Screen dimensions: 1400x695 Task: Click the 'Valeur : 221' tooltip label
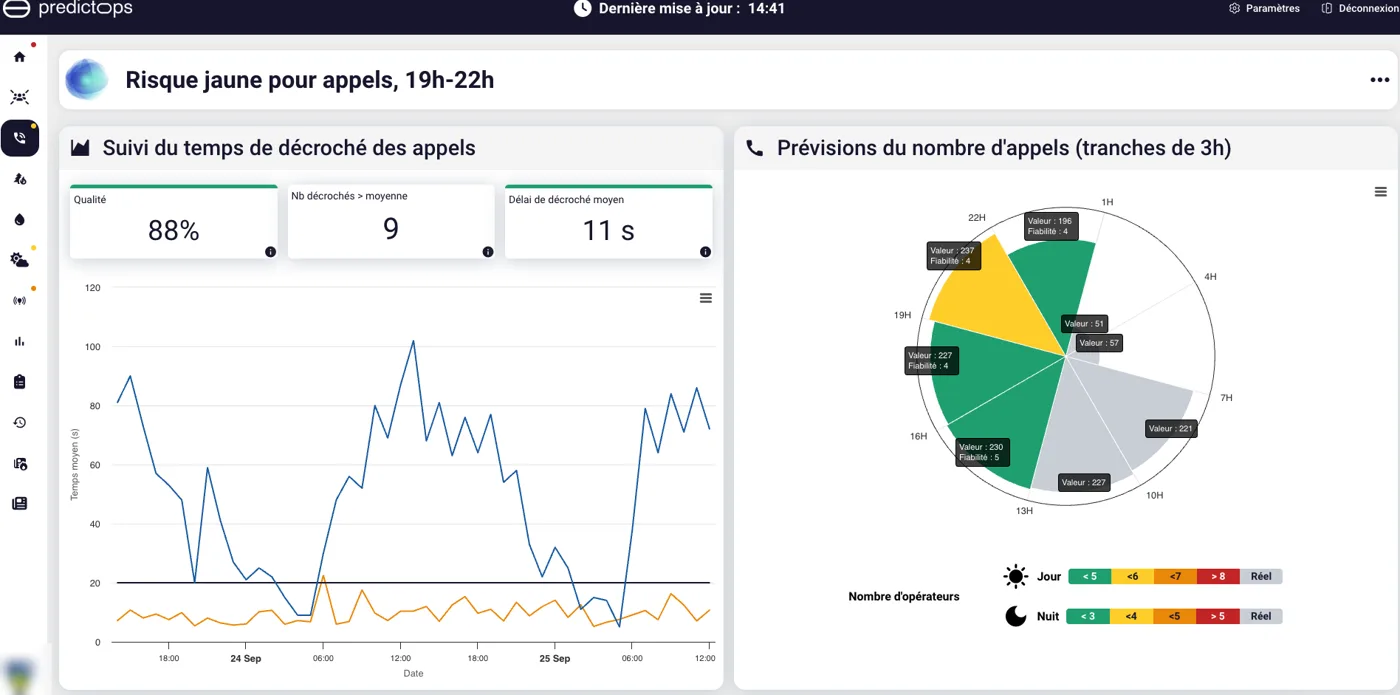pos(1171,429)
